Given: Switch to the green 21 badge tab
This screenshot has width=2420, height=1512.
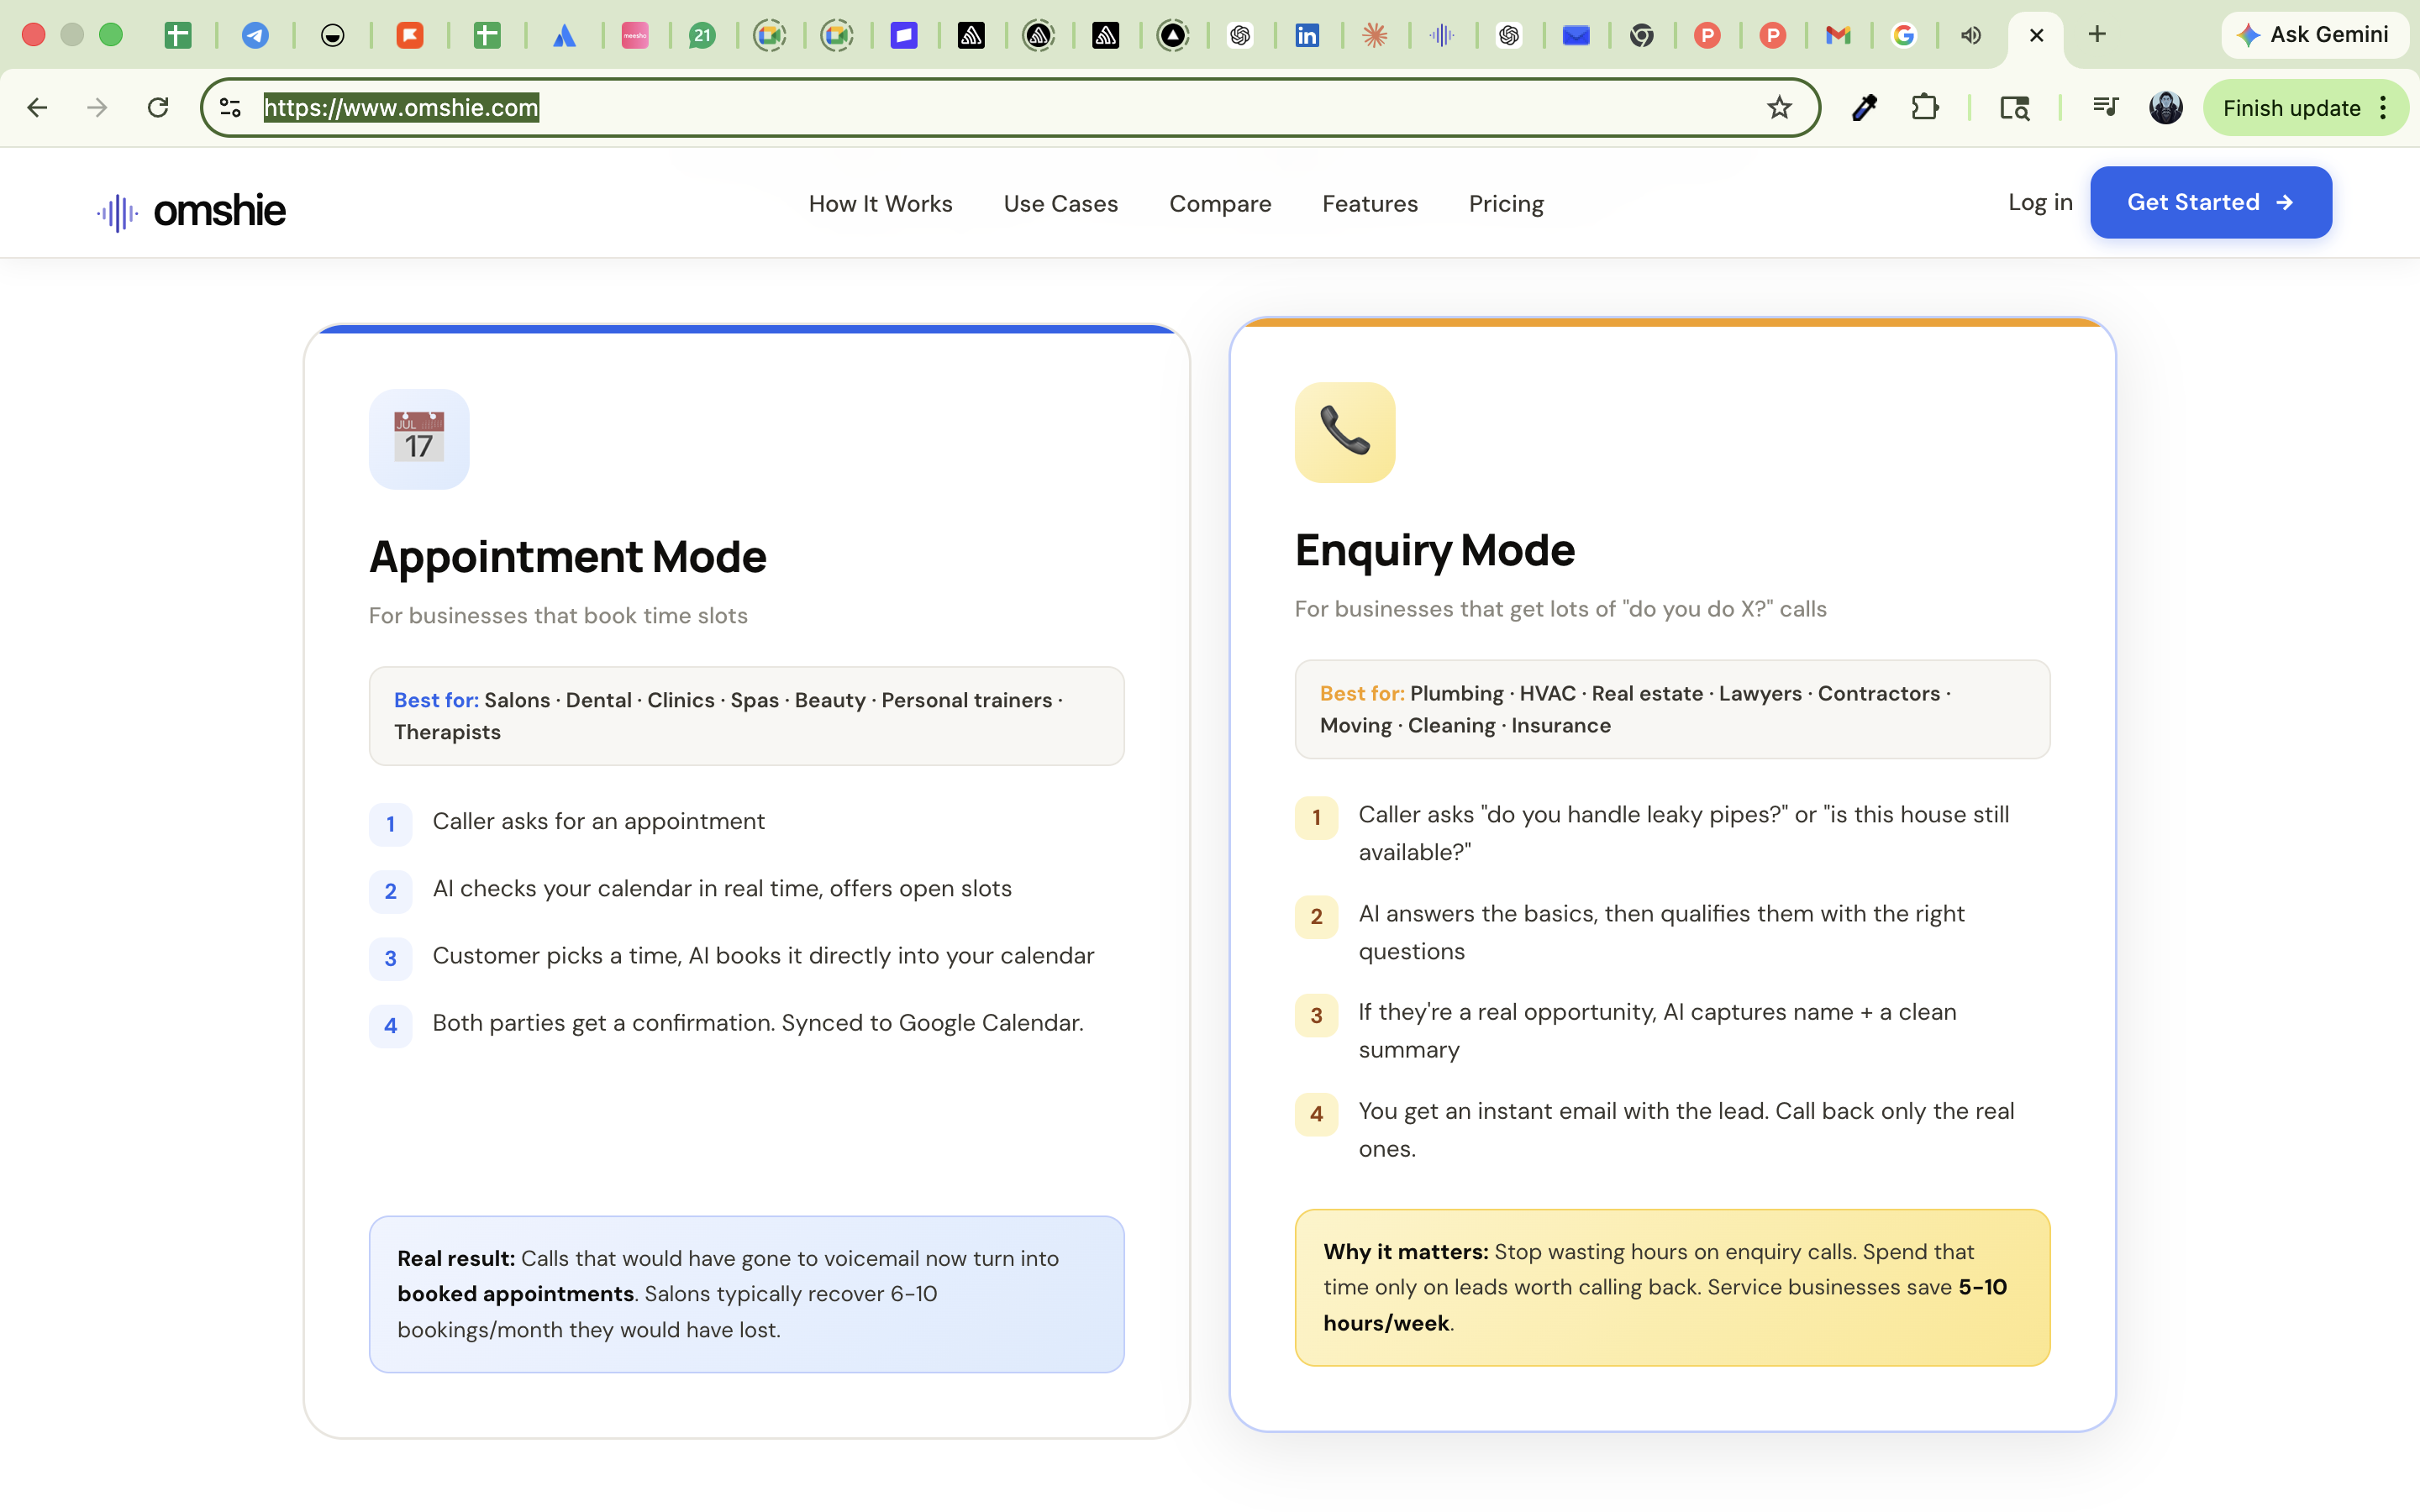Looking at the screenshot, I should click(x=702, y=35).
